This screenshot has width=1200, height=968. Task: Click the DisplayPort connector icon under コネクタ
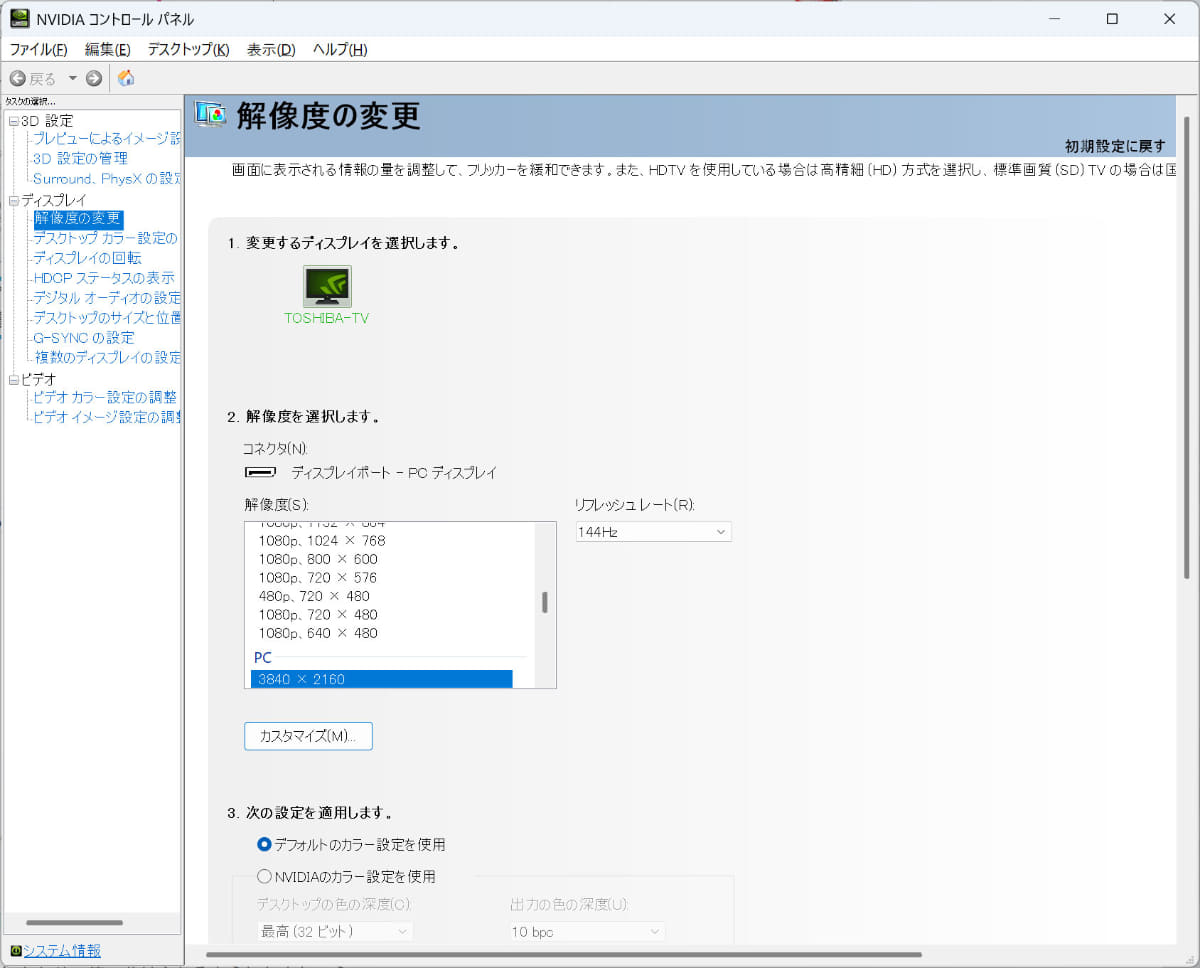click(260, 472)
